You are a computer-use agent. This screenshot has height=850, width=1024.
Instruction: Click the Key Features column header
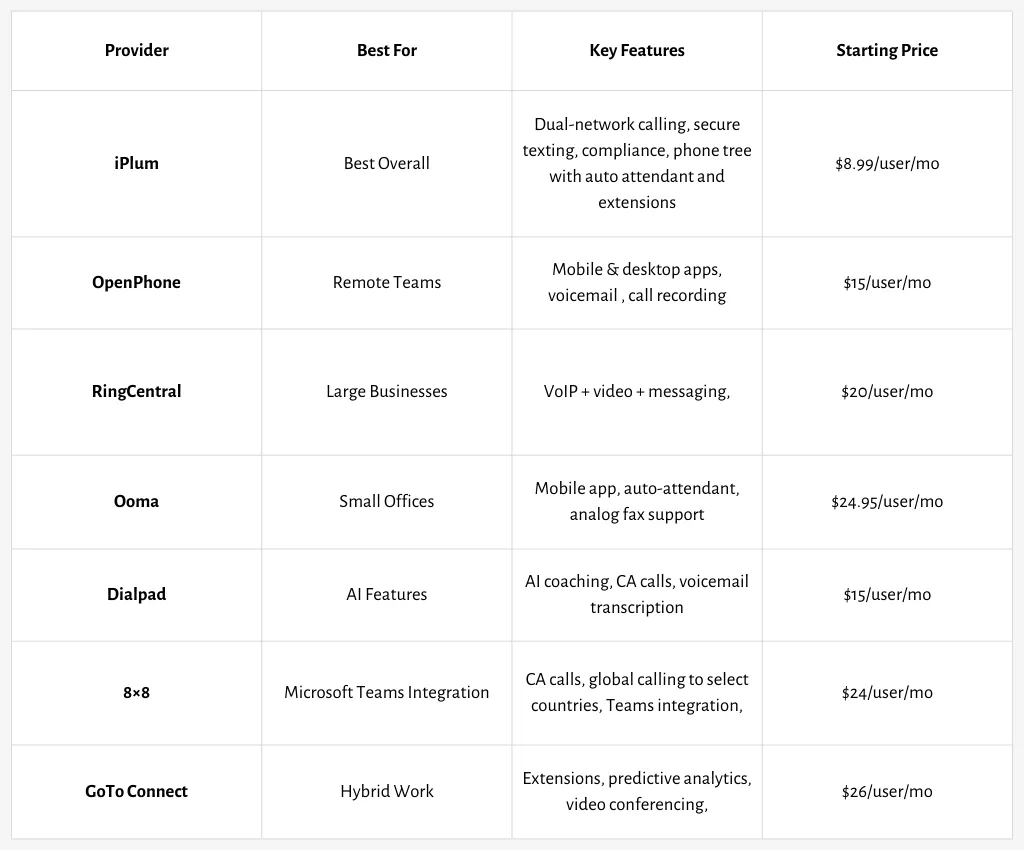click(637, 50)
